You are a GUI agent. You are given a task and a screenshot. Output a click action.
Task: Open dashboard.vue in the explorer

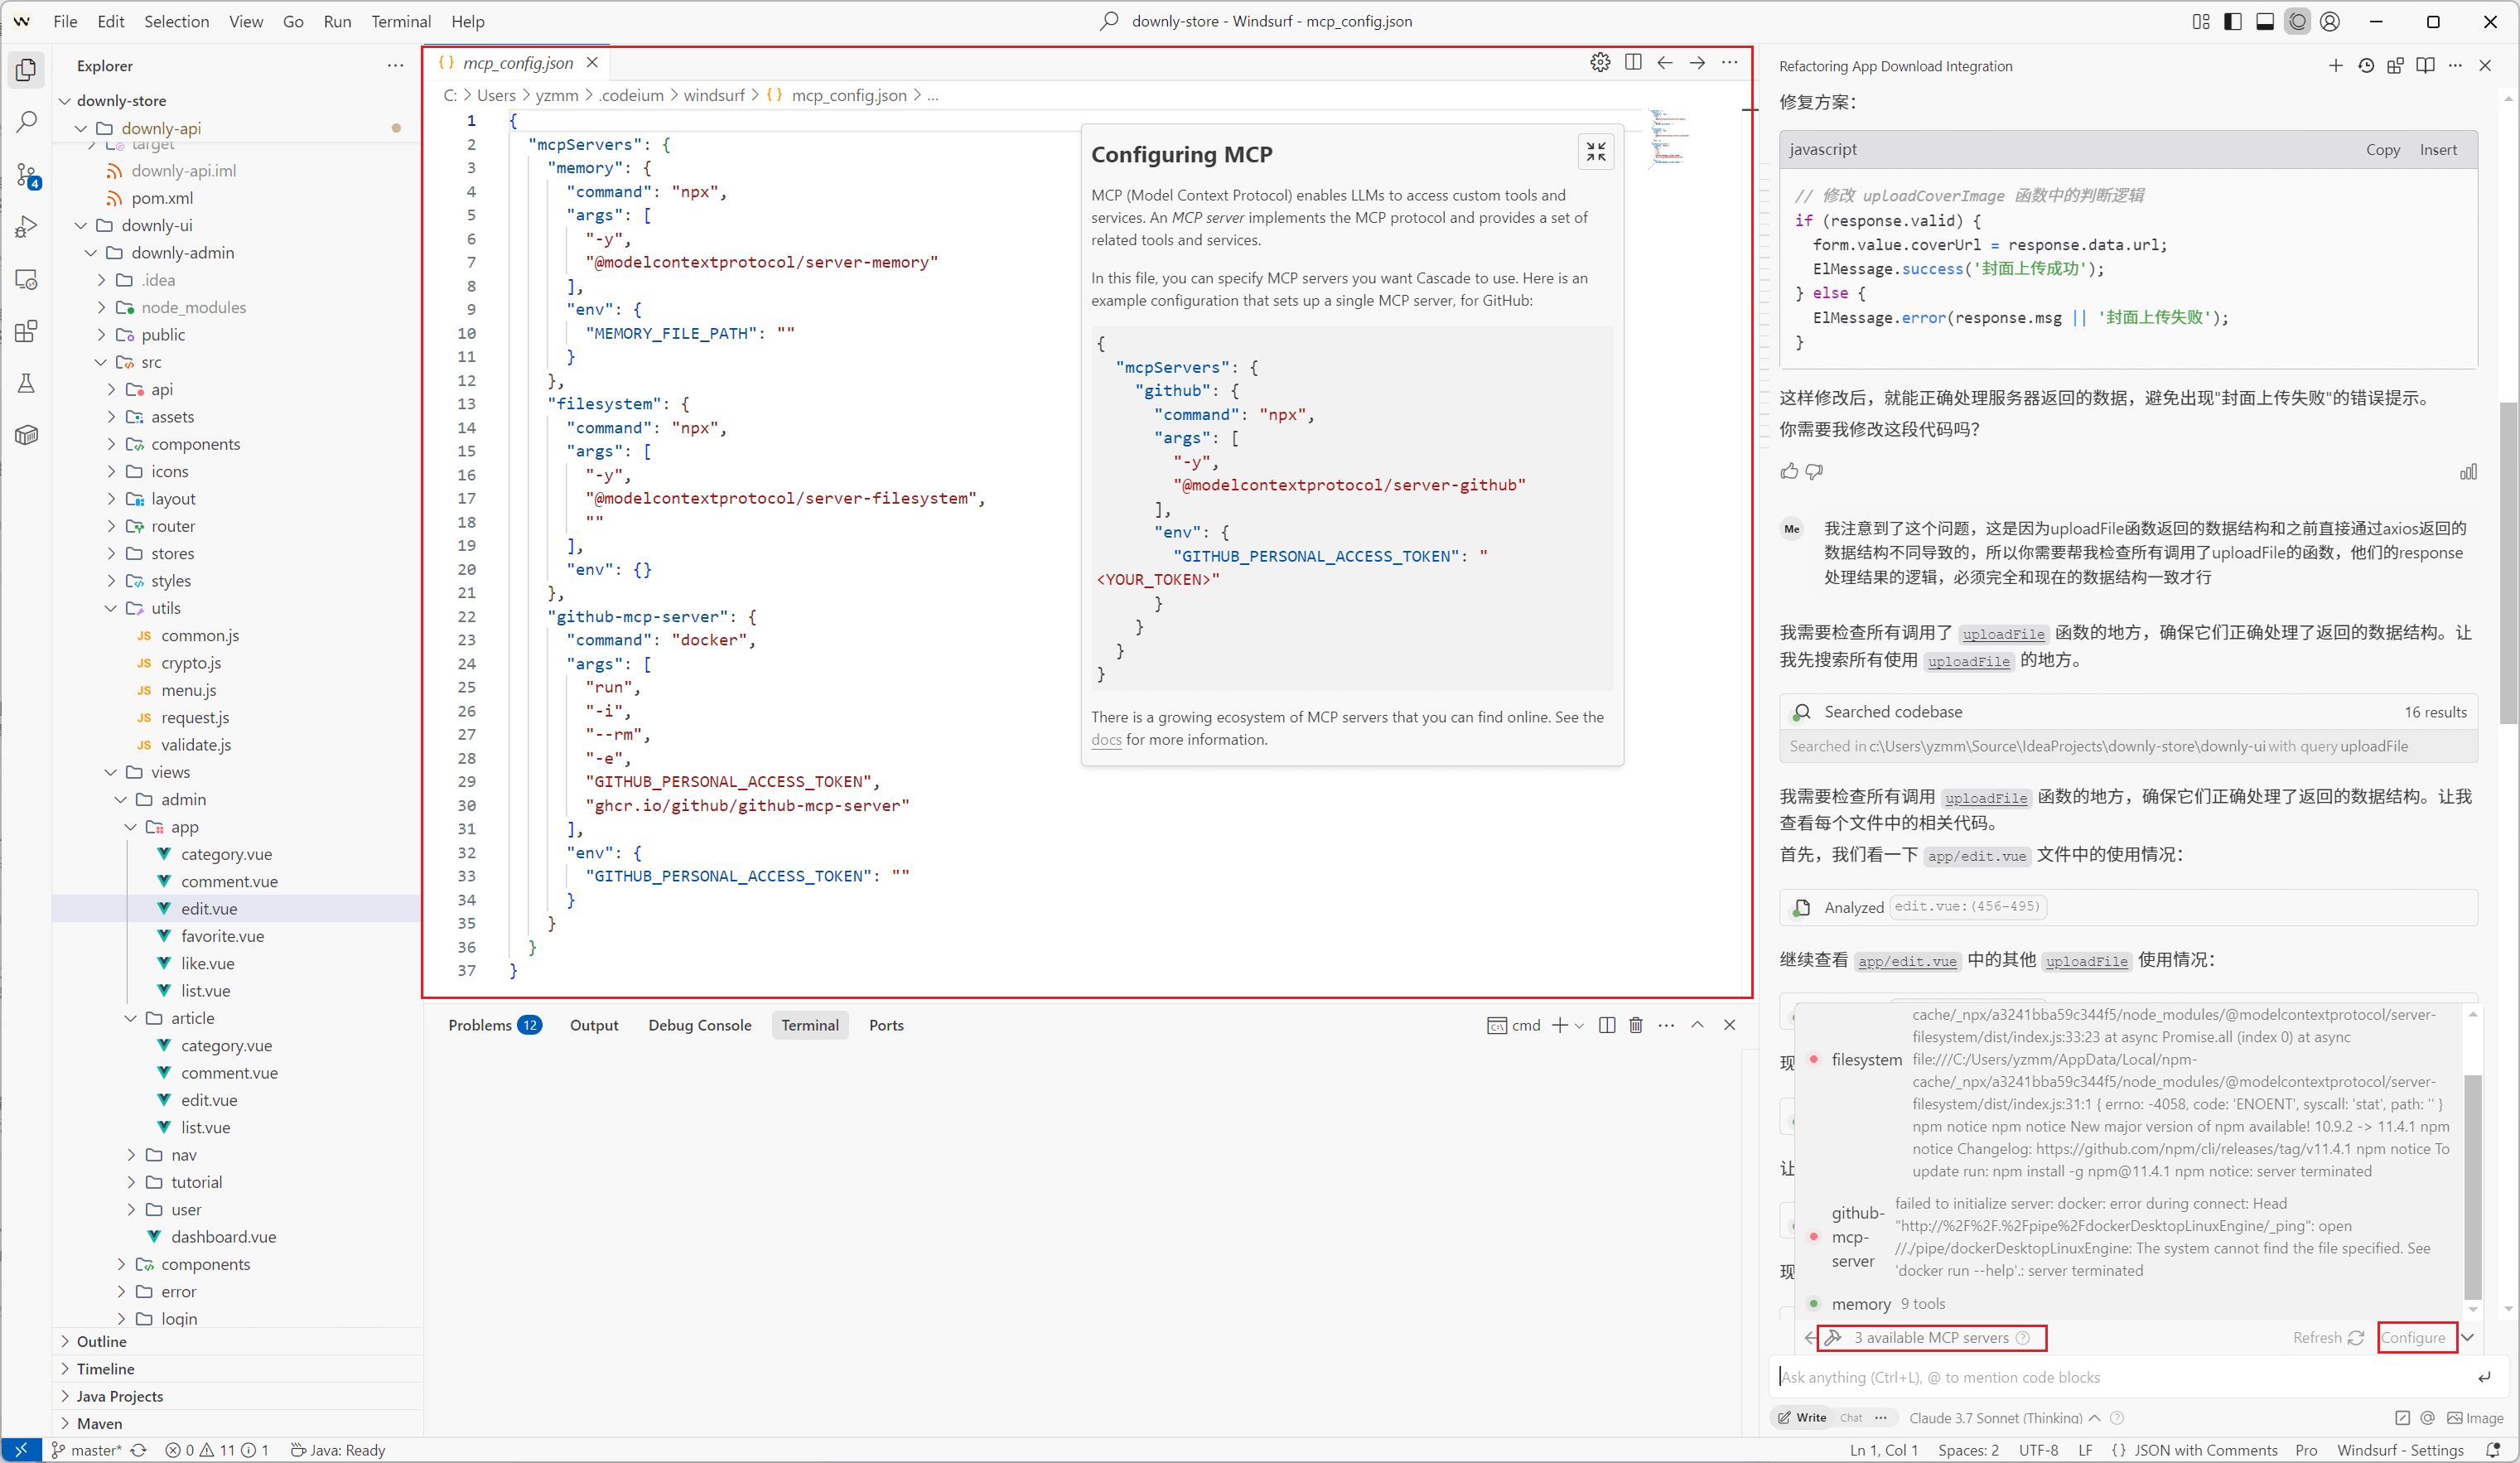pos(222,1236)
